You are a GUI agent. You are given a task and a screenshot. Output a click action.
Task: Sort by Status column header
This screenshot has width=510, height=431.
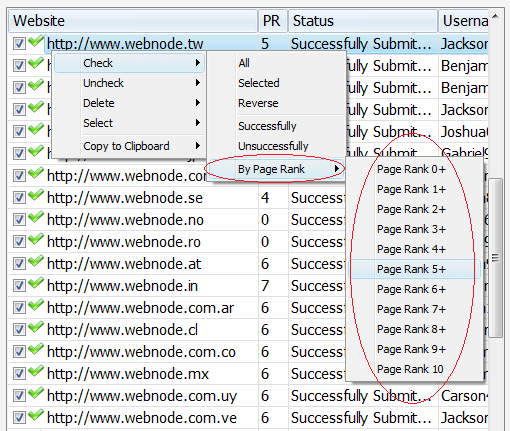coord(363,21)
